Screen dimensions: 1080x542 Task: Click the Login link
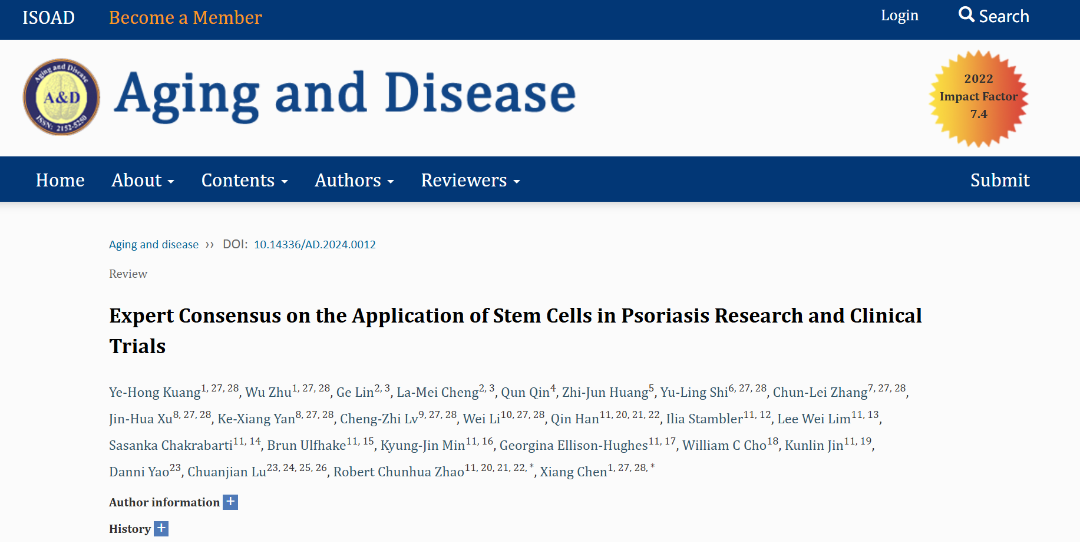point(899,15)
